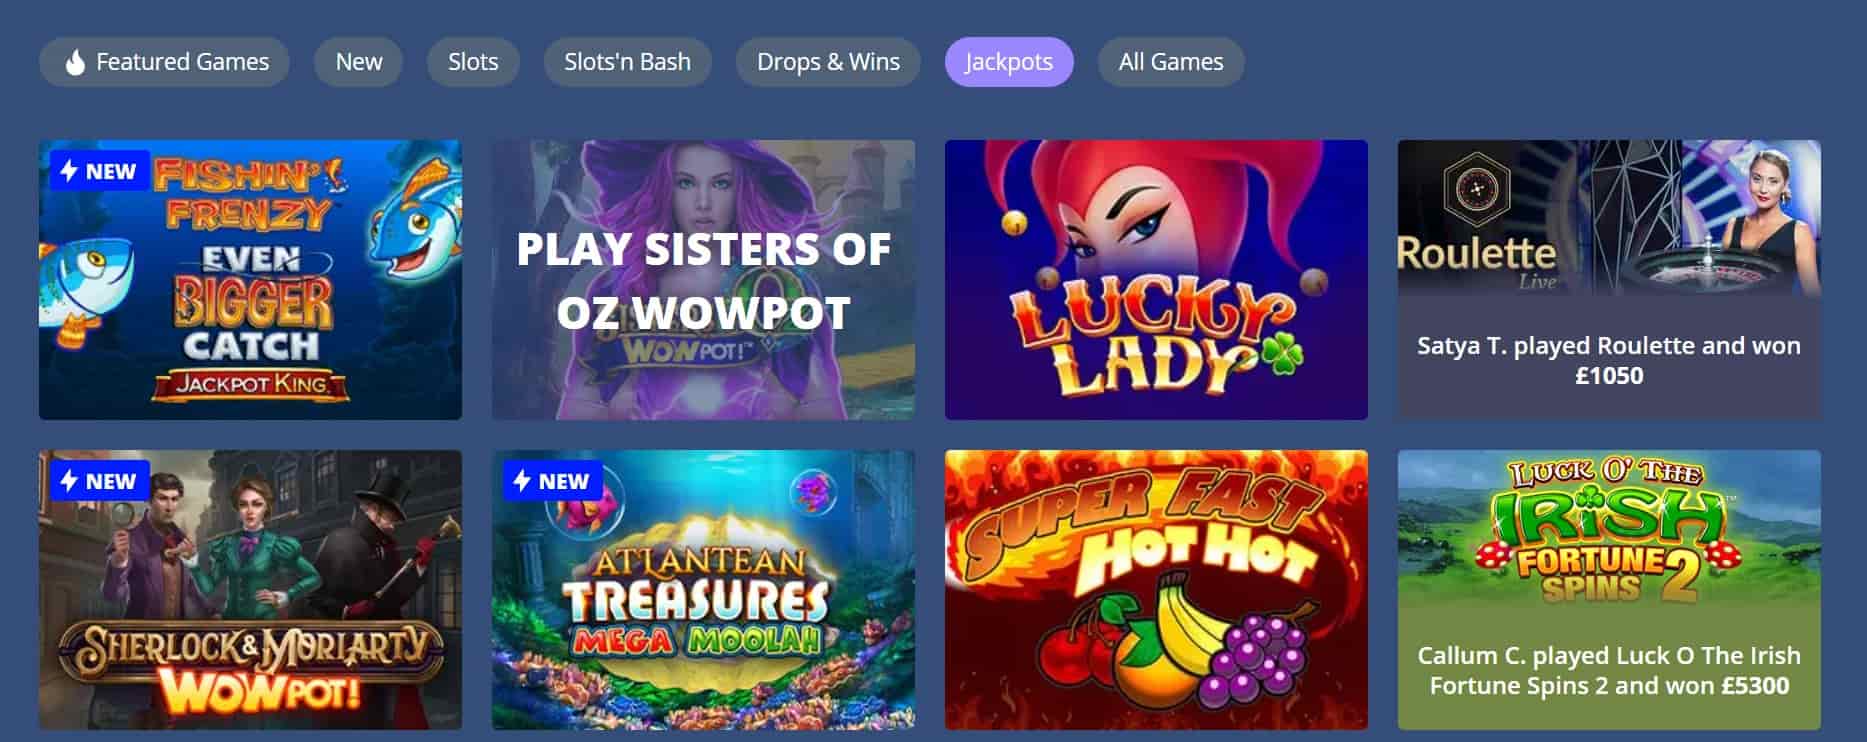
Task: Click the flame icon in Featured Games
Action: tap(75, 62)
